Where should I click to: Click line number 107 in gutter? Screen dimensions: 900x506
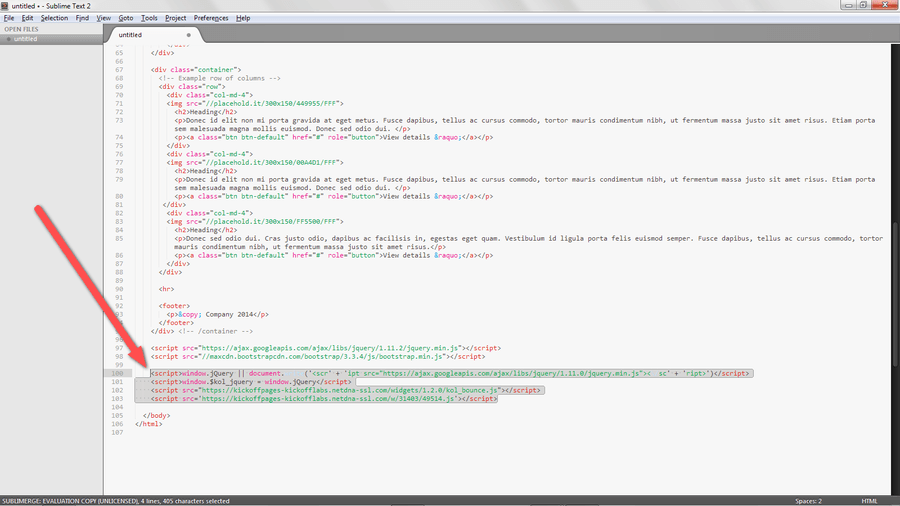tap(118, 432)
